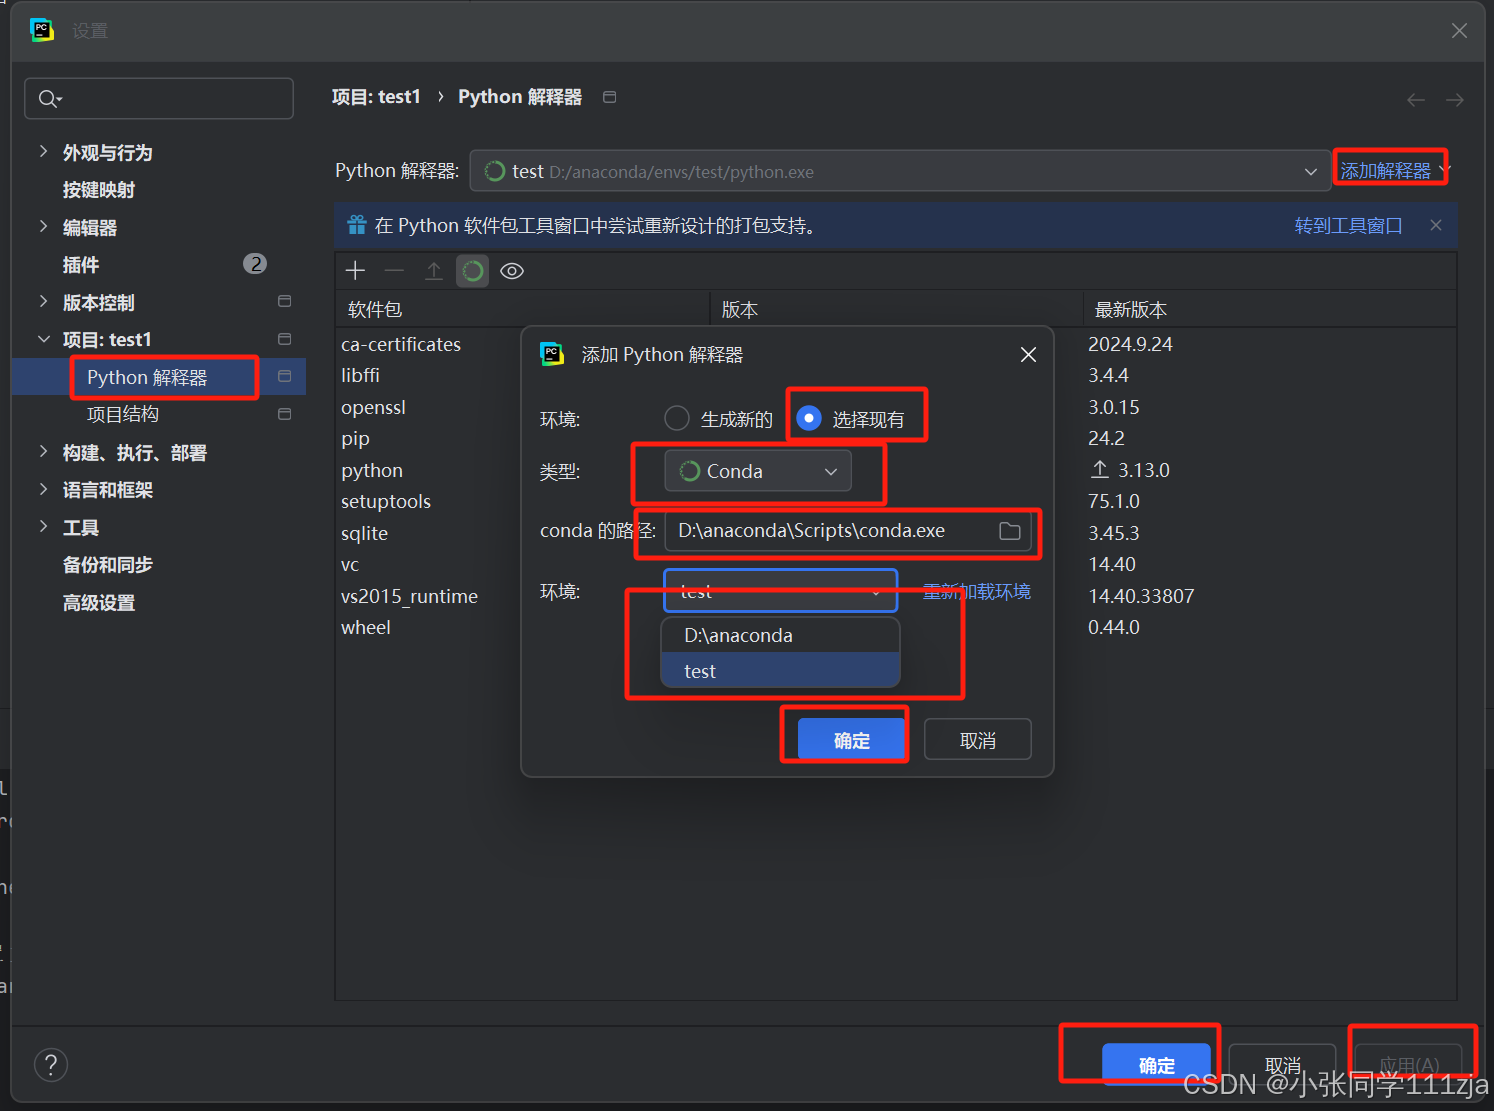Image resolution: width=1494 pixels, height=1111 pixels.
Task: Click the 应用(A) button
Action: tap(1409, 1065)
